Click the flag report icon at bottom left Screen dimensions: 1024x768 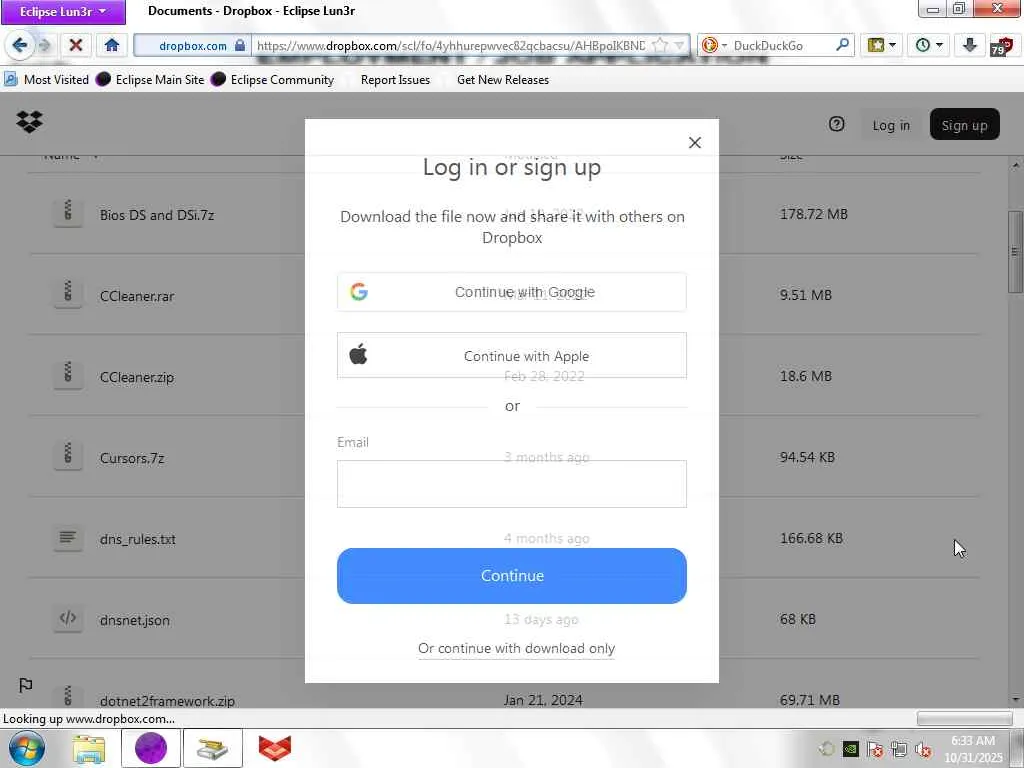click(x=25, y=685)
